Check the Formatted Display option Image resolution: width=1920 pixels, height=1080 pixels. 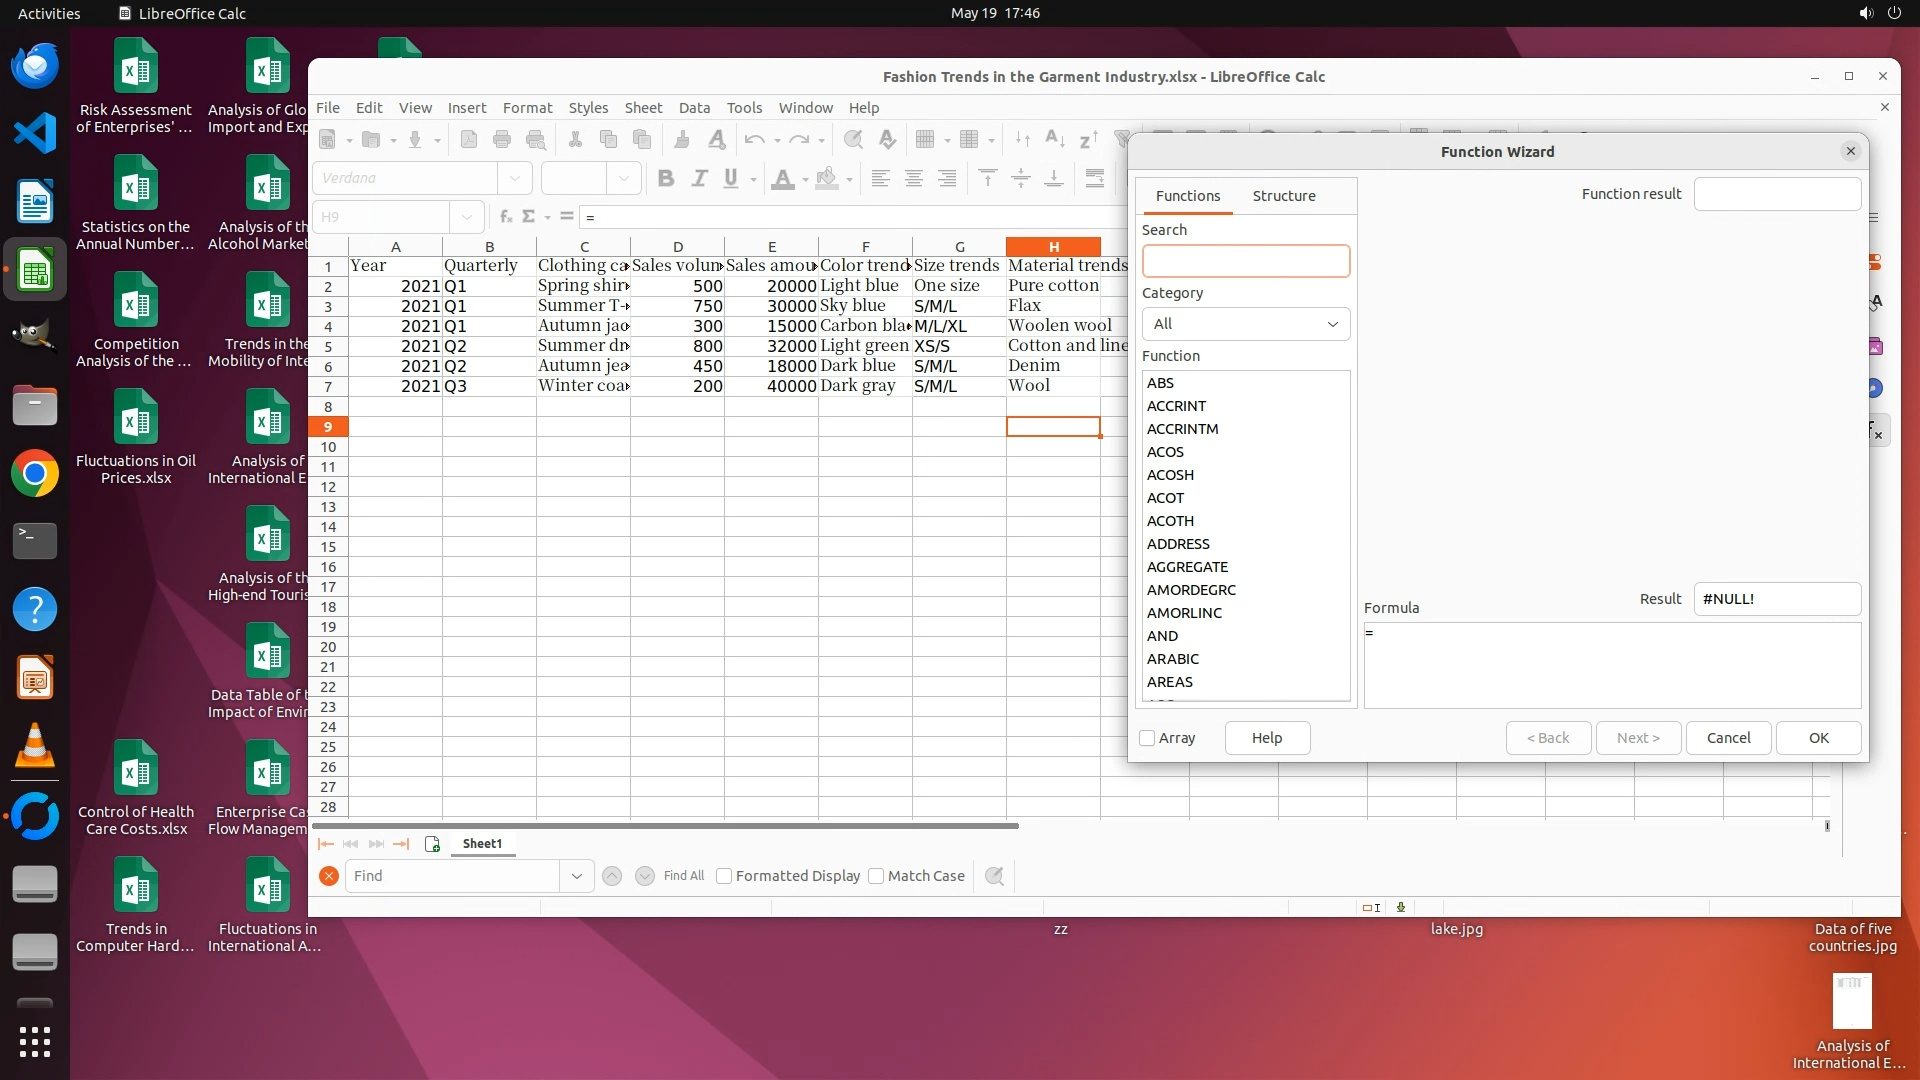point(725,876)
